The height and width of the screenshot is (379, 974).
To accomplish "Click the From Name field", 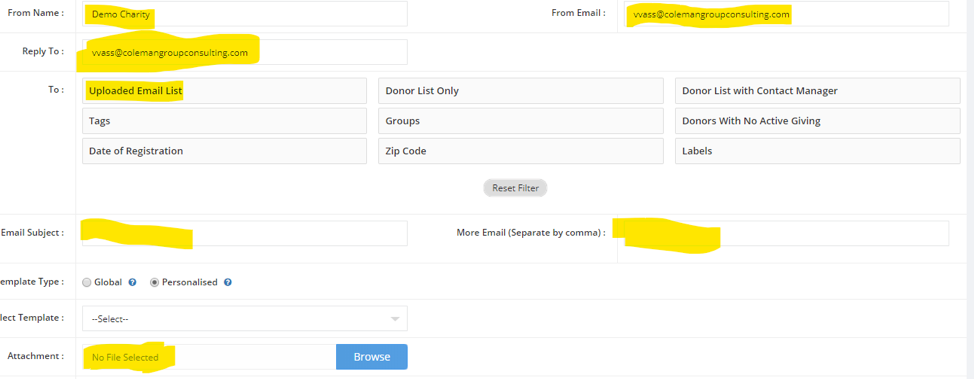I will (245, 14).
